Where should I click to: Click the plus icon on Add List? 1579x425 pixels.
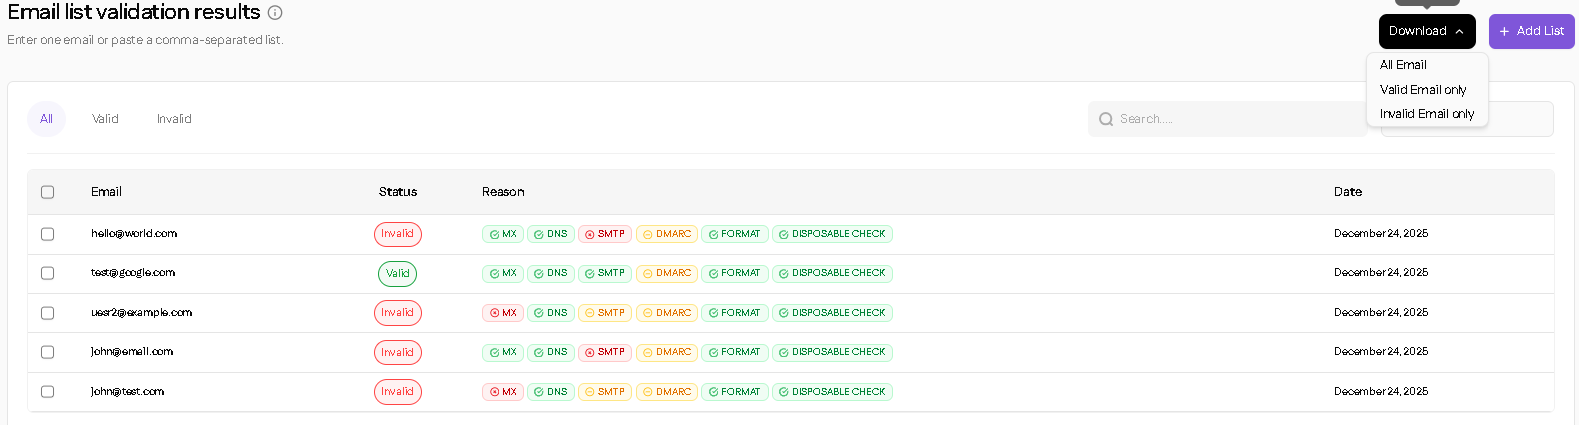click(x=1504, y=31)
